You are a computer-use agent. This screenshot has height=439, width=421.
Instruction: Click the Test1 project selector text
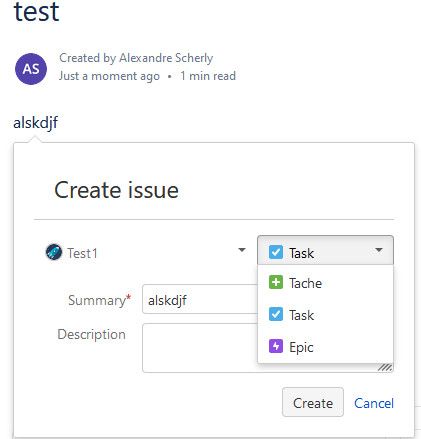pyautogui.click(x=82, y=253)
